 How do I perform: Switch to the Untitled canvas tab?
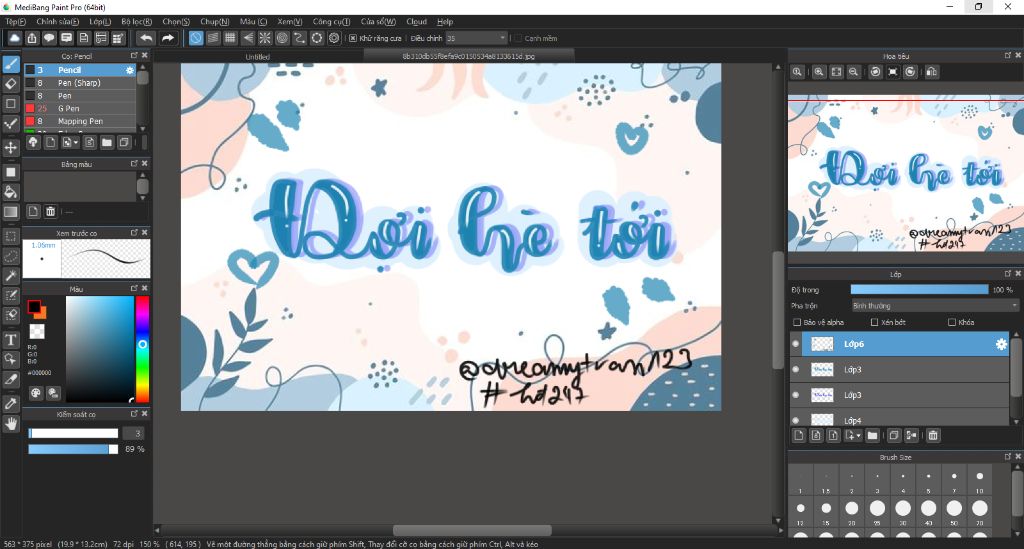point(257,57)
